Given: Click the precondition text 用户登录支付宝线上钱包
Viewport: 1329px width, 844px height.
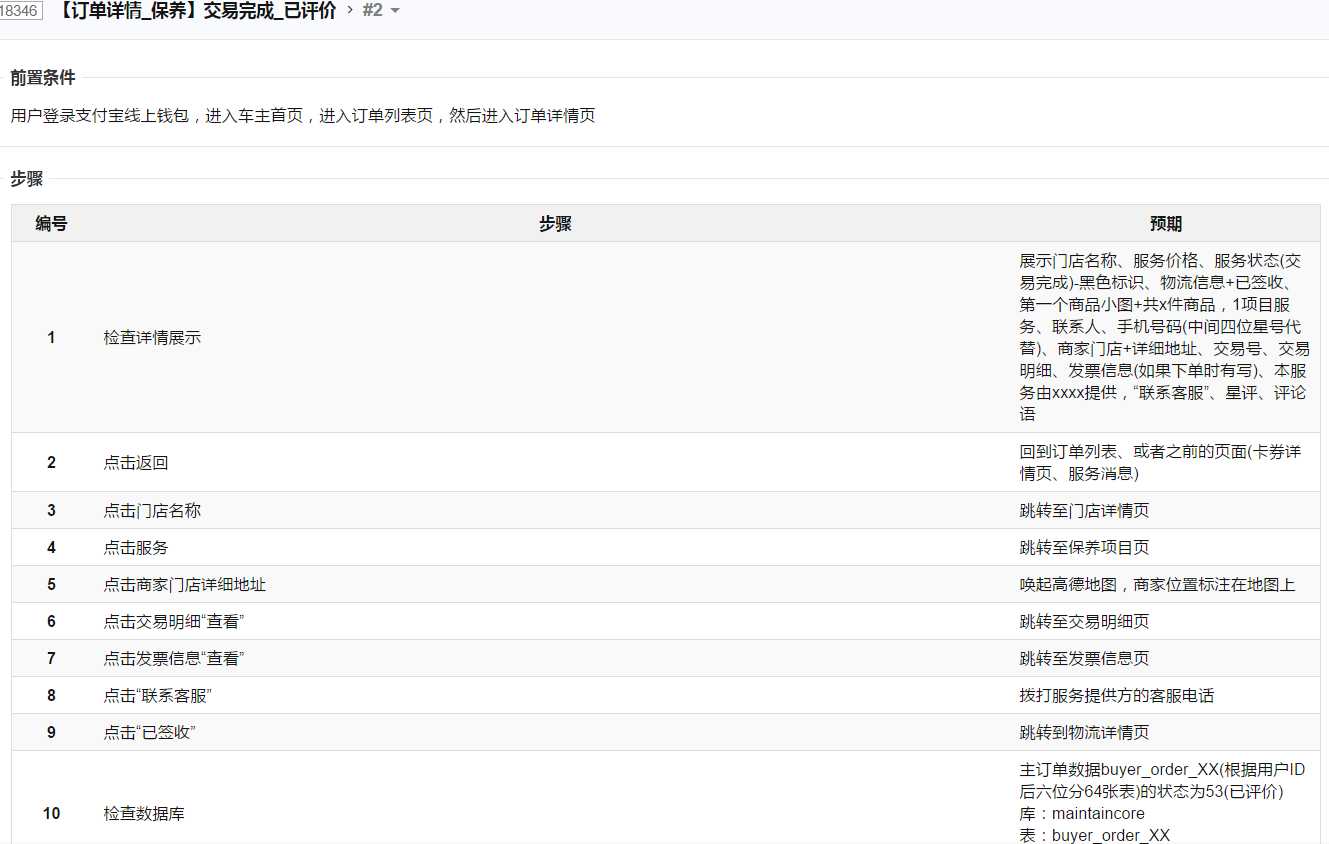Looking at the screenshot, I should click(100, 116).
